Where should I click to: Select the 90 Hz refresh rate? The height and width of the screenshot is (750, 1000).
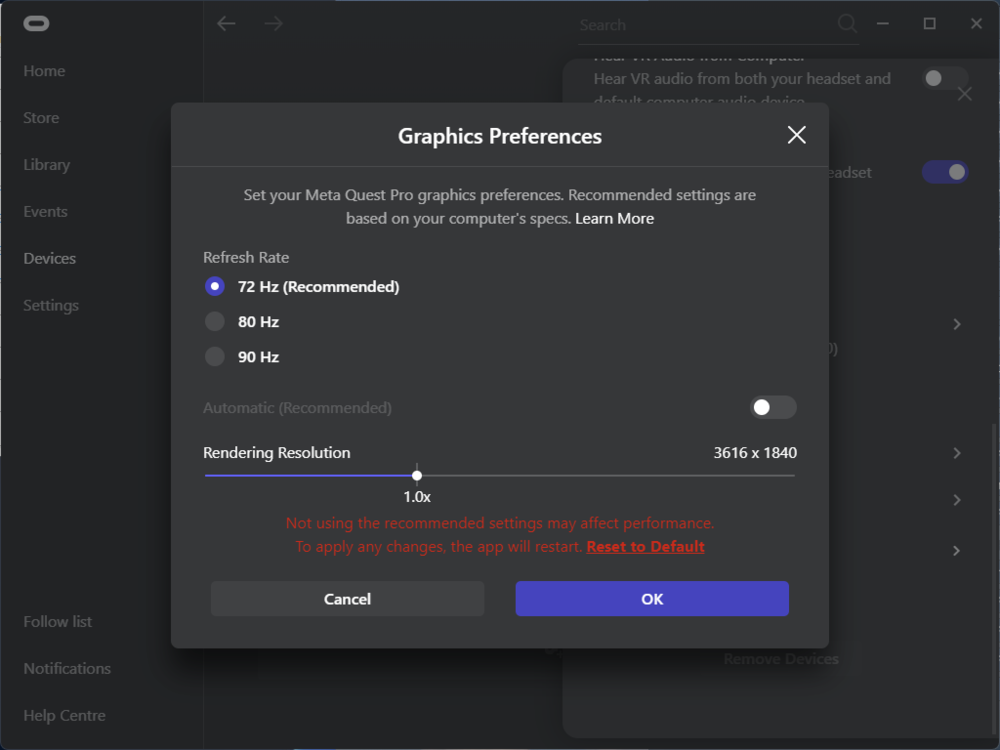coord(215,357)
